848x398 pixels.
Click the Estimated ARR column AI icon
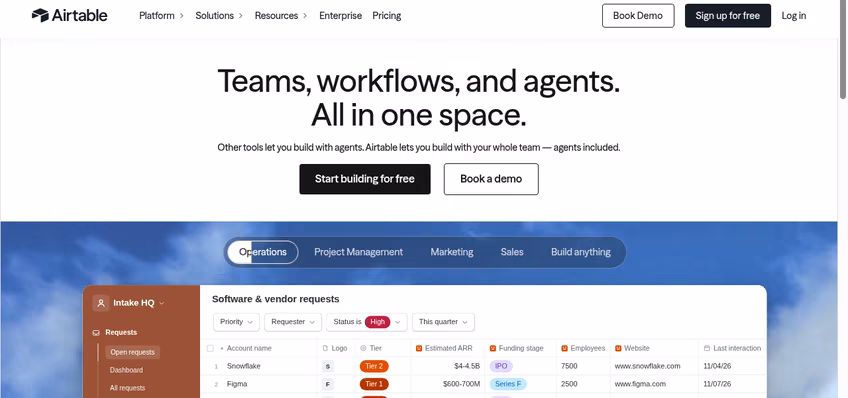coord(419,348)
